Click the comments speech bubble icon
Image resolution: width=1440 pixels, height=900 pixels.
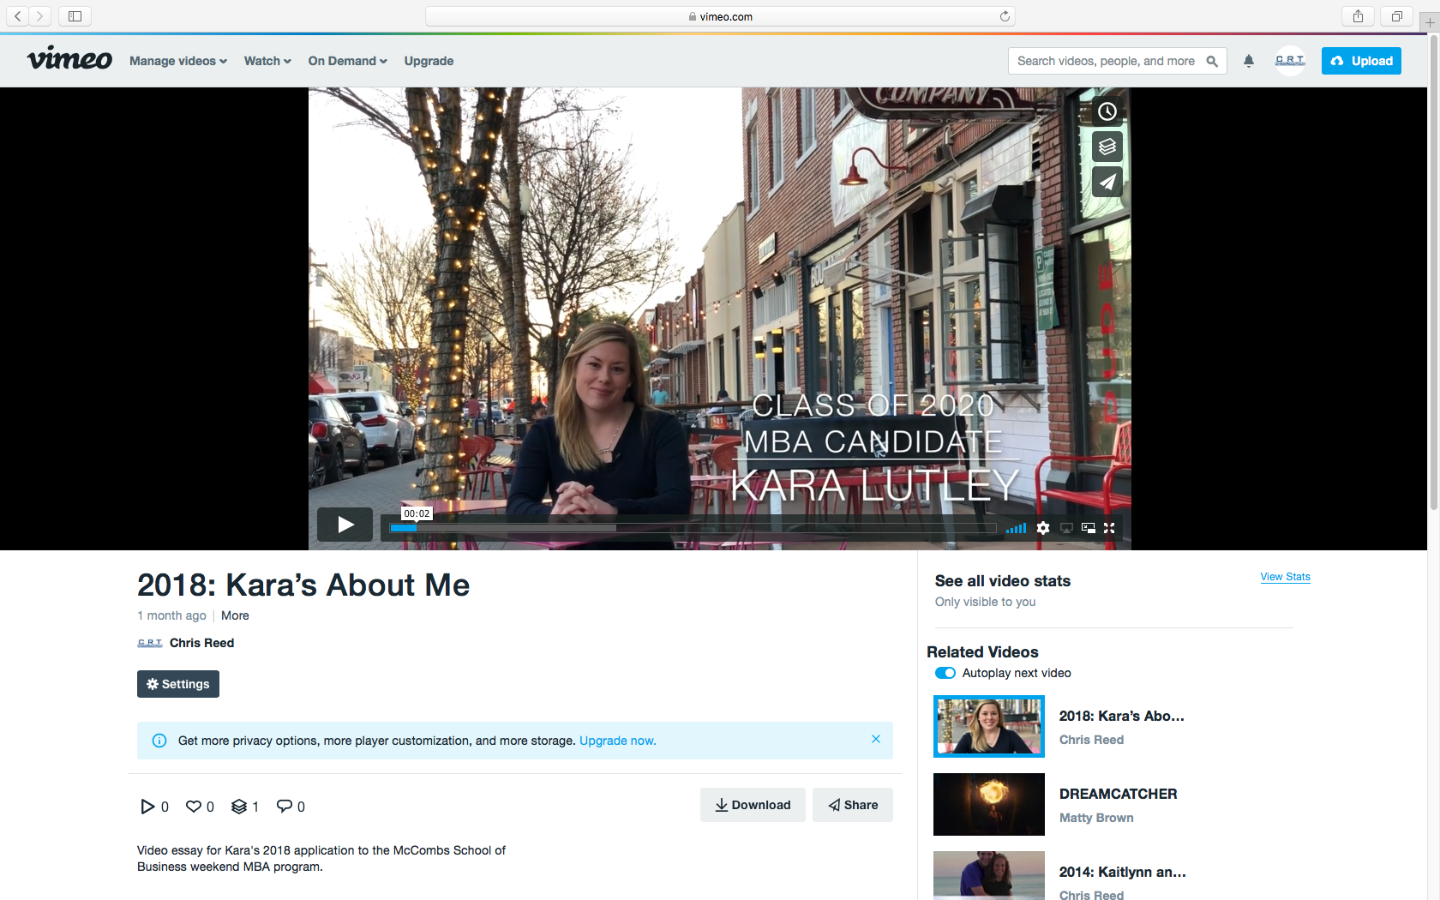284,806
